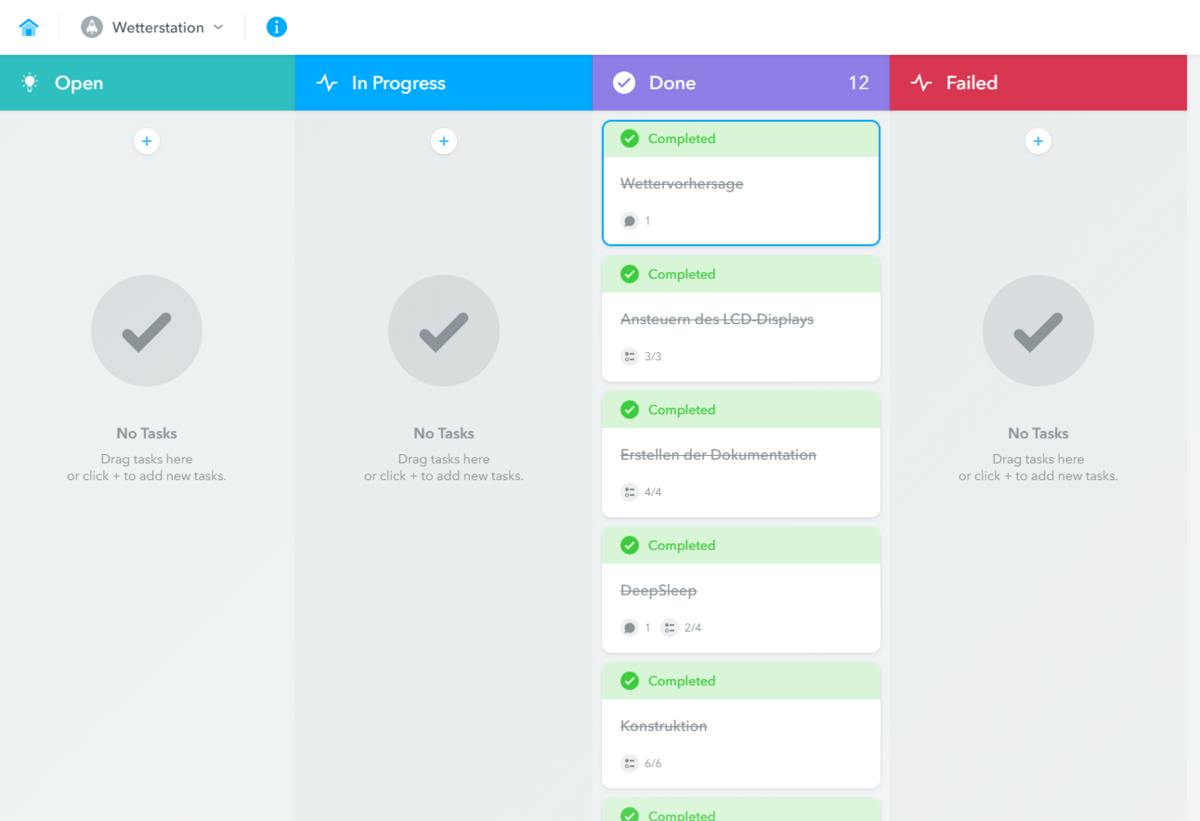Toggle completed checkmark on Erstellen der Dokumentation
Screen dimensions: 1200x821
pos(630,410)
